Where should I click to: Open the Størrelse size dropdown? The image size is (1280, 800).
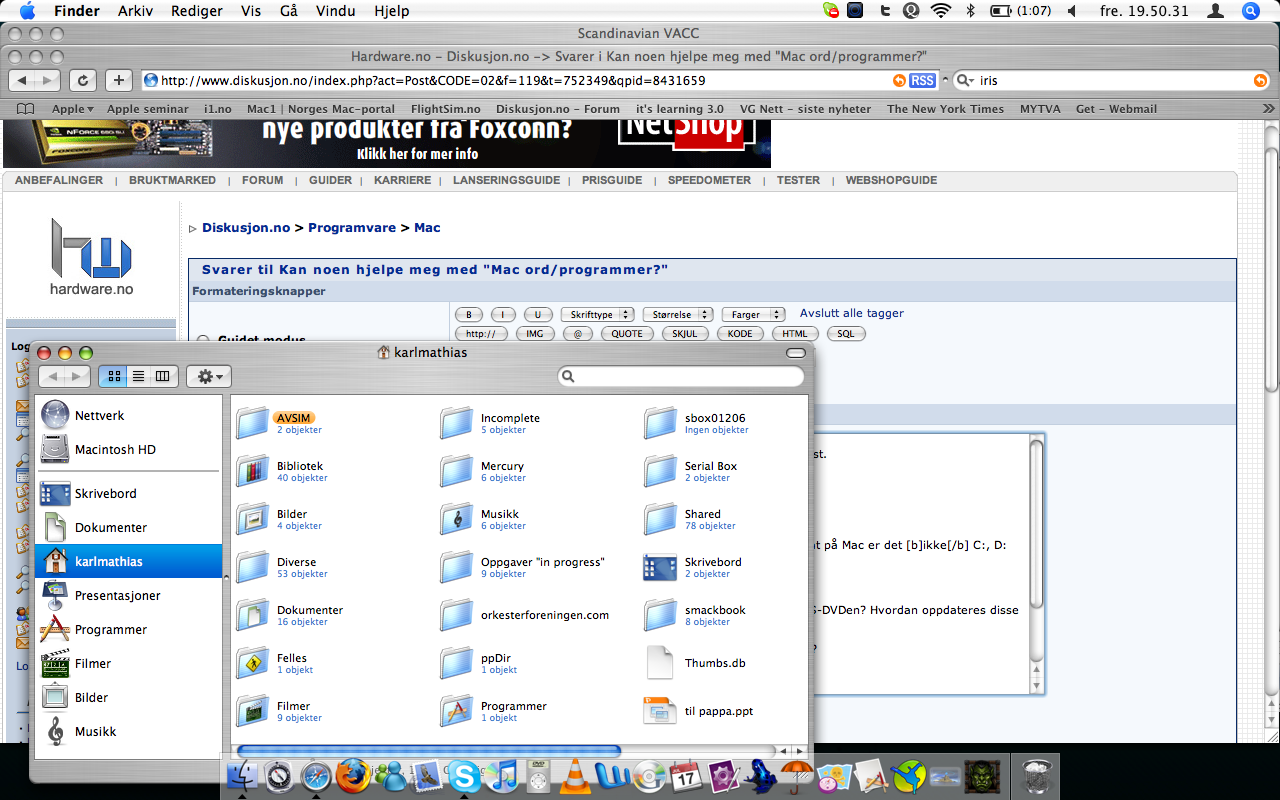[x=678, y=314]
